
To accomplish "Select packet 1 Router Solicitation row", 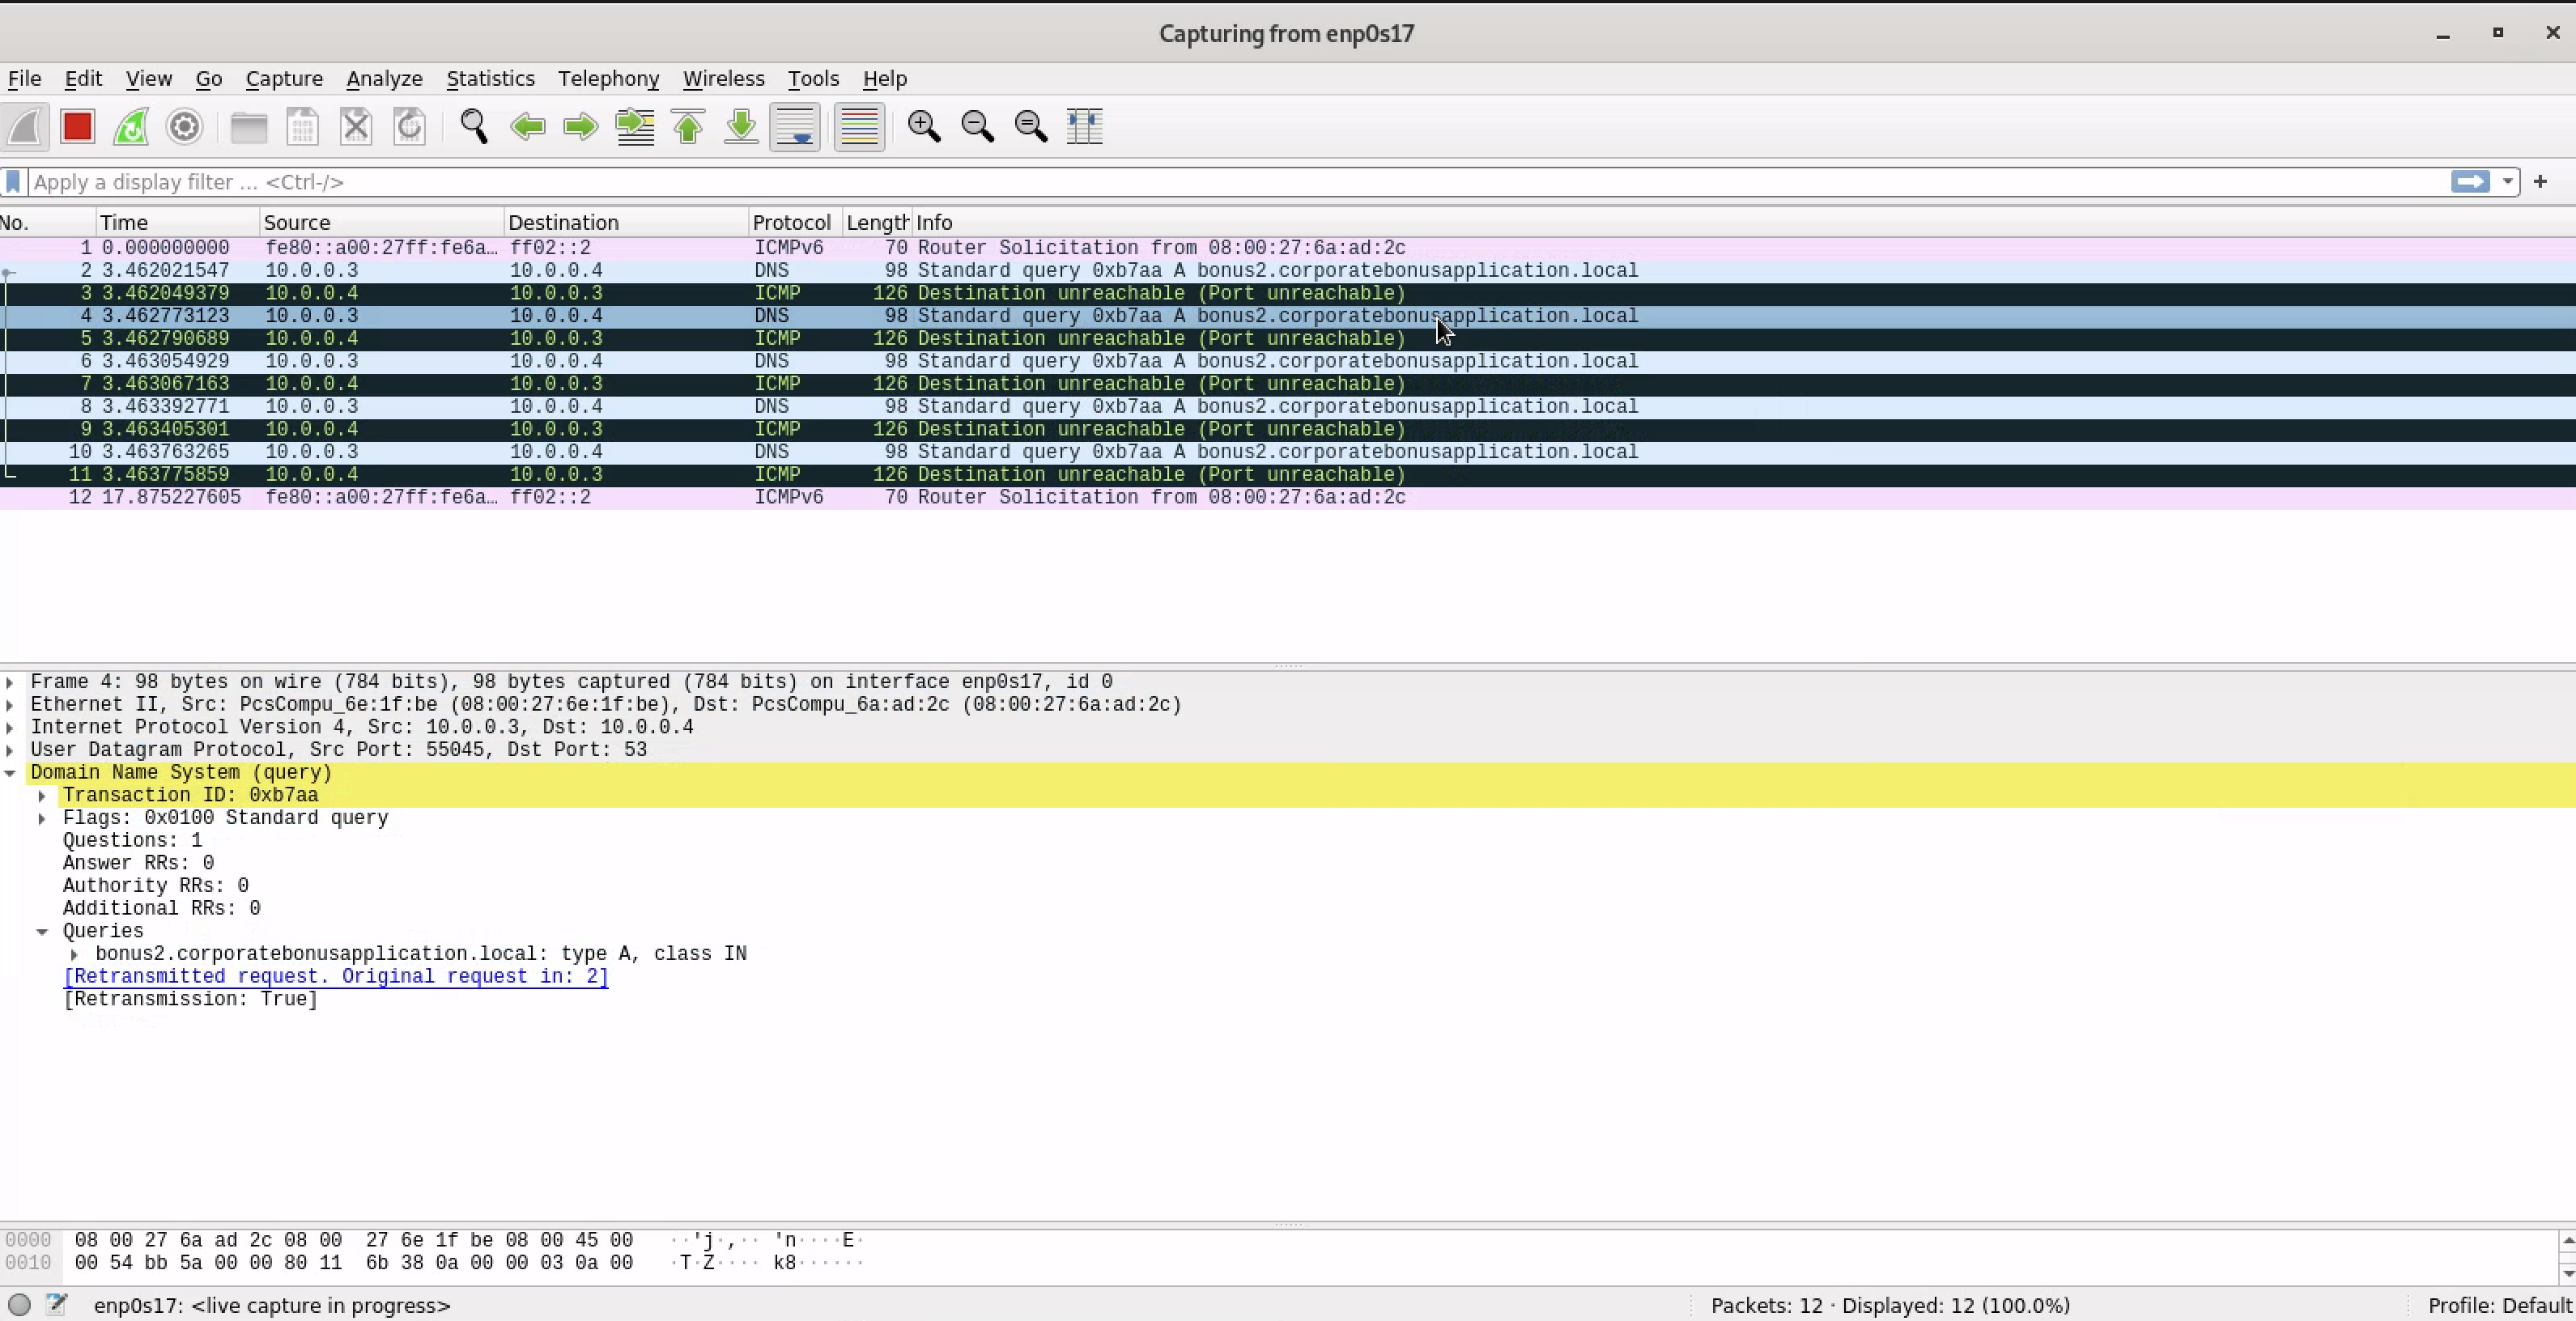I will (1288, 248).
